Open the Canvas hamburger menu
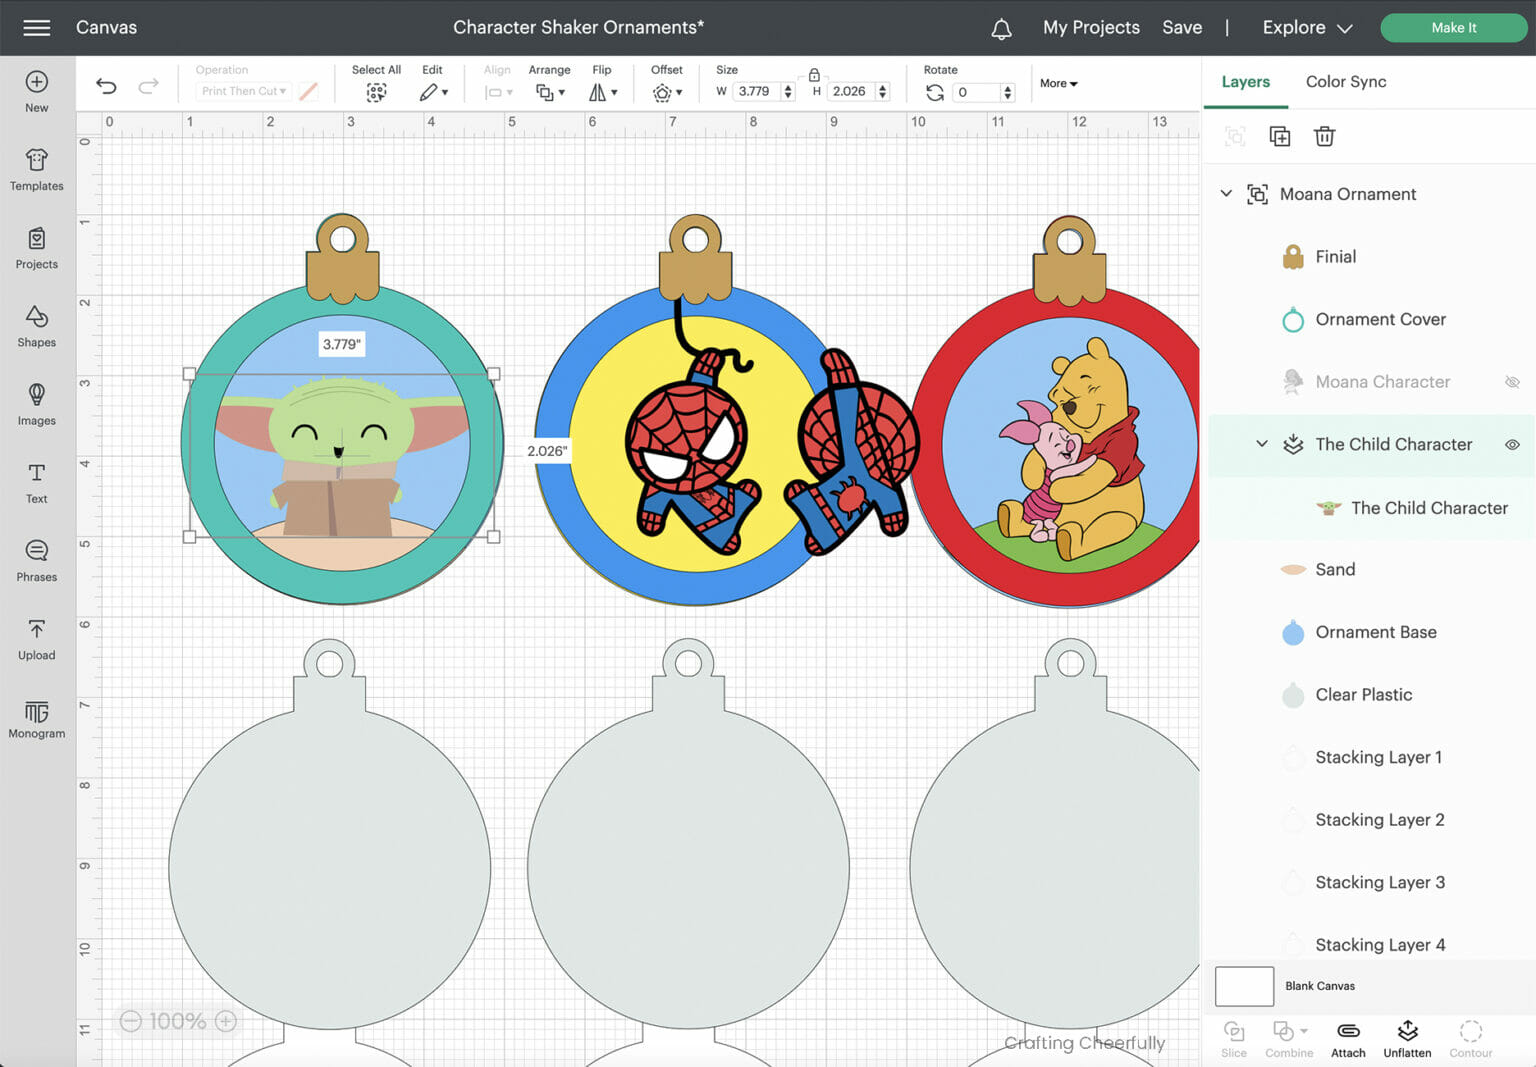Screen dimensions: 1536x1067 [x=37, y=27]
